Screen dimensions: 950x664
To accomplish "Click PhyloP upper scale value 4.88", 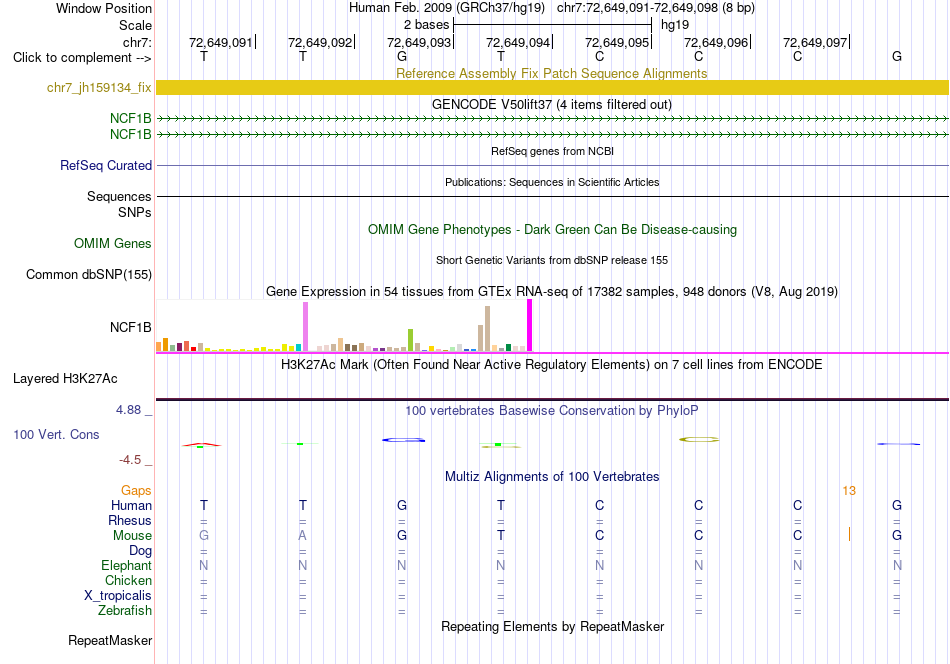I will point(128,410).
